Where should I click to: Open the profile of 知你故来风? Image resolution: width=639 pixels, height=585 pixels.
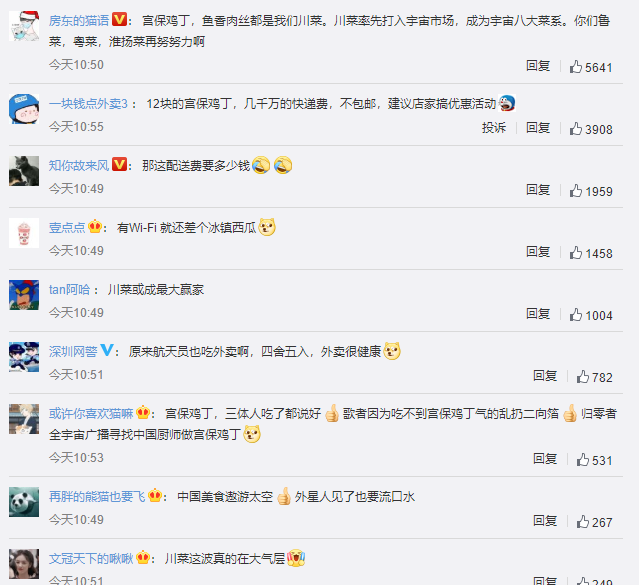[79, 166]
